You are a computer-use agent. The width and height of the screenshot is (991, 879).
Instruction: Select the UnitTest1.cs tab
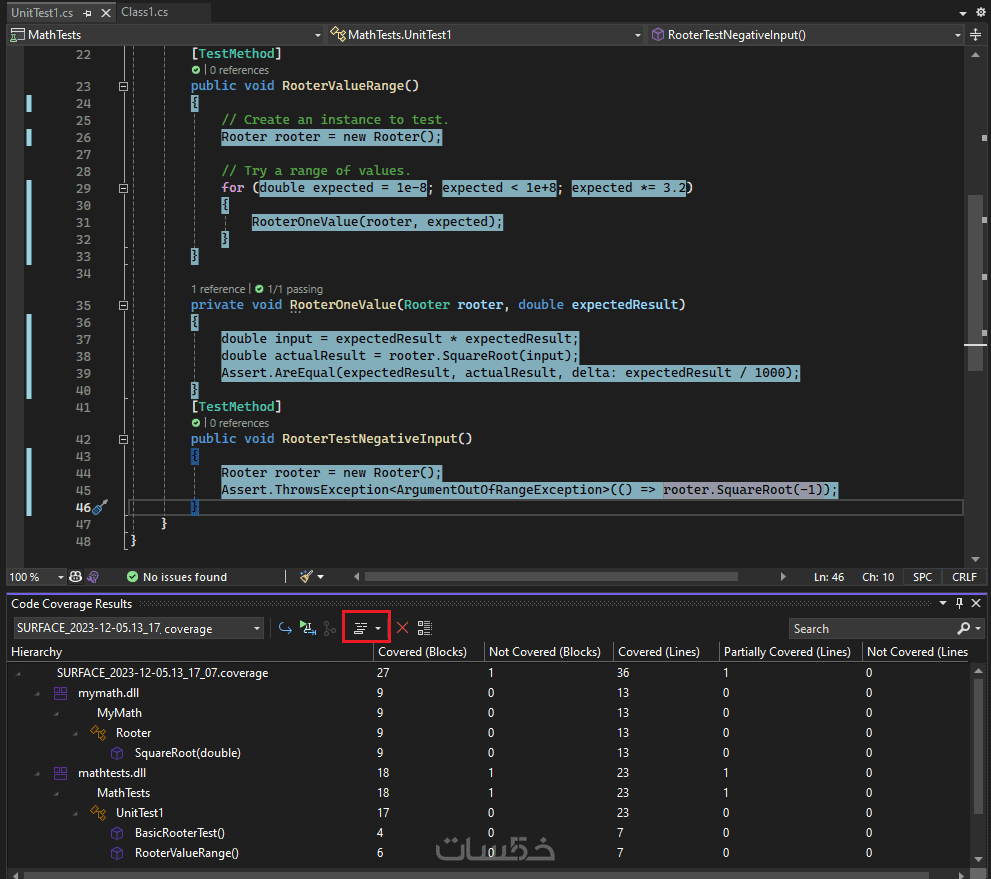[x=42, y=12]
